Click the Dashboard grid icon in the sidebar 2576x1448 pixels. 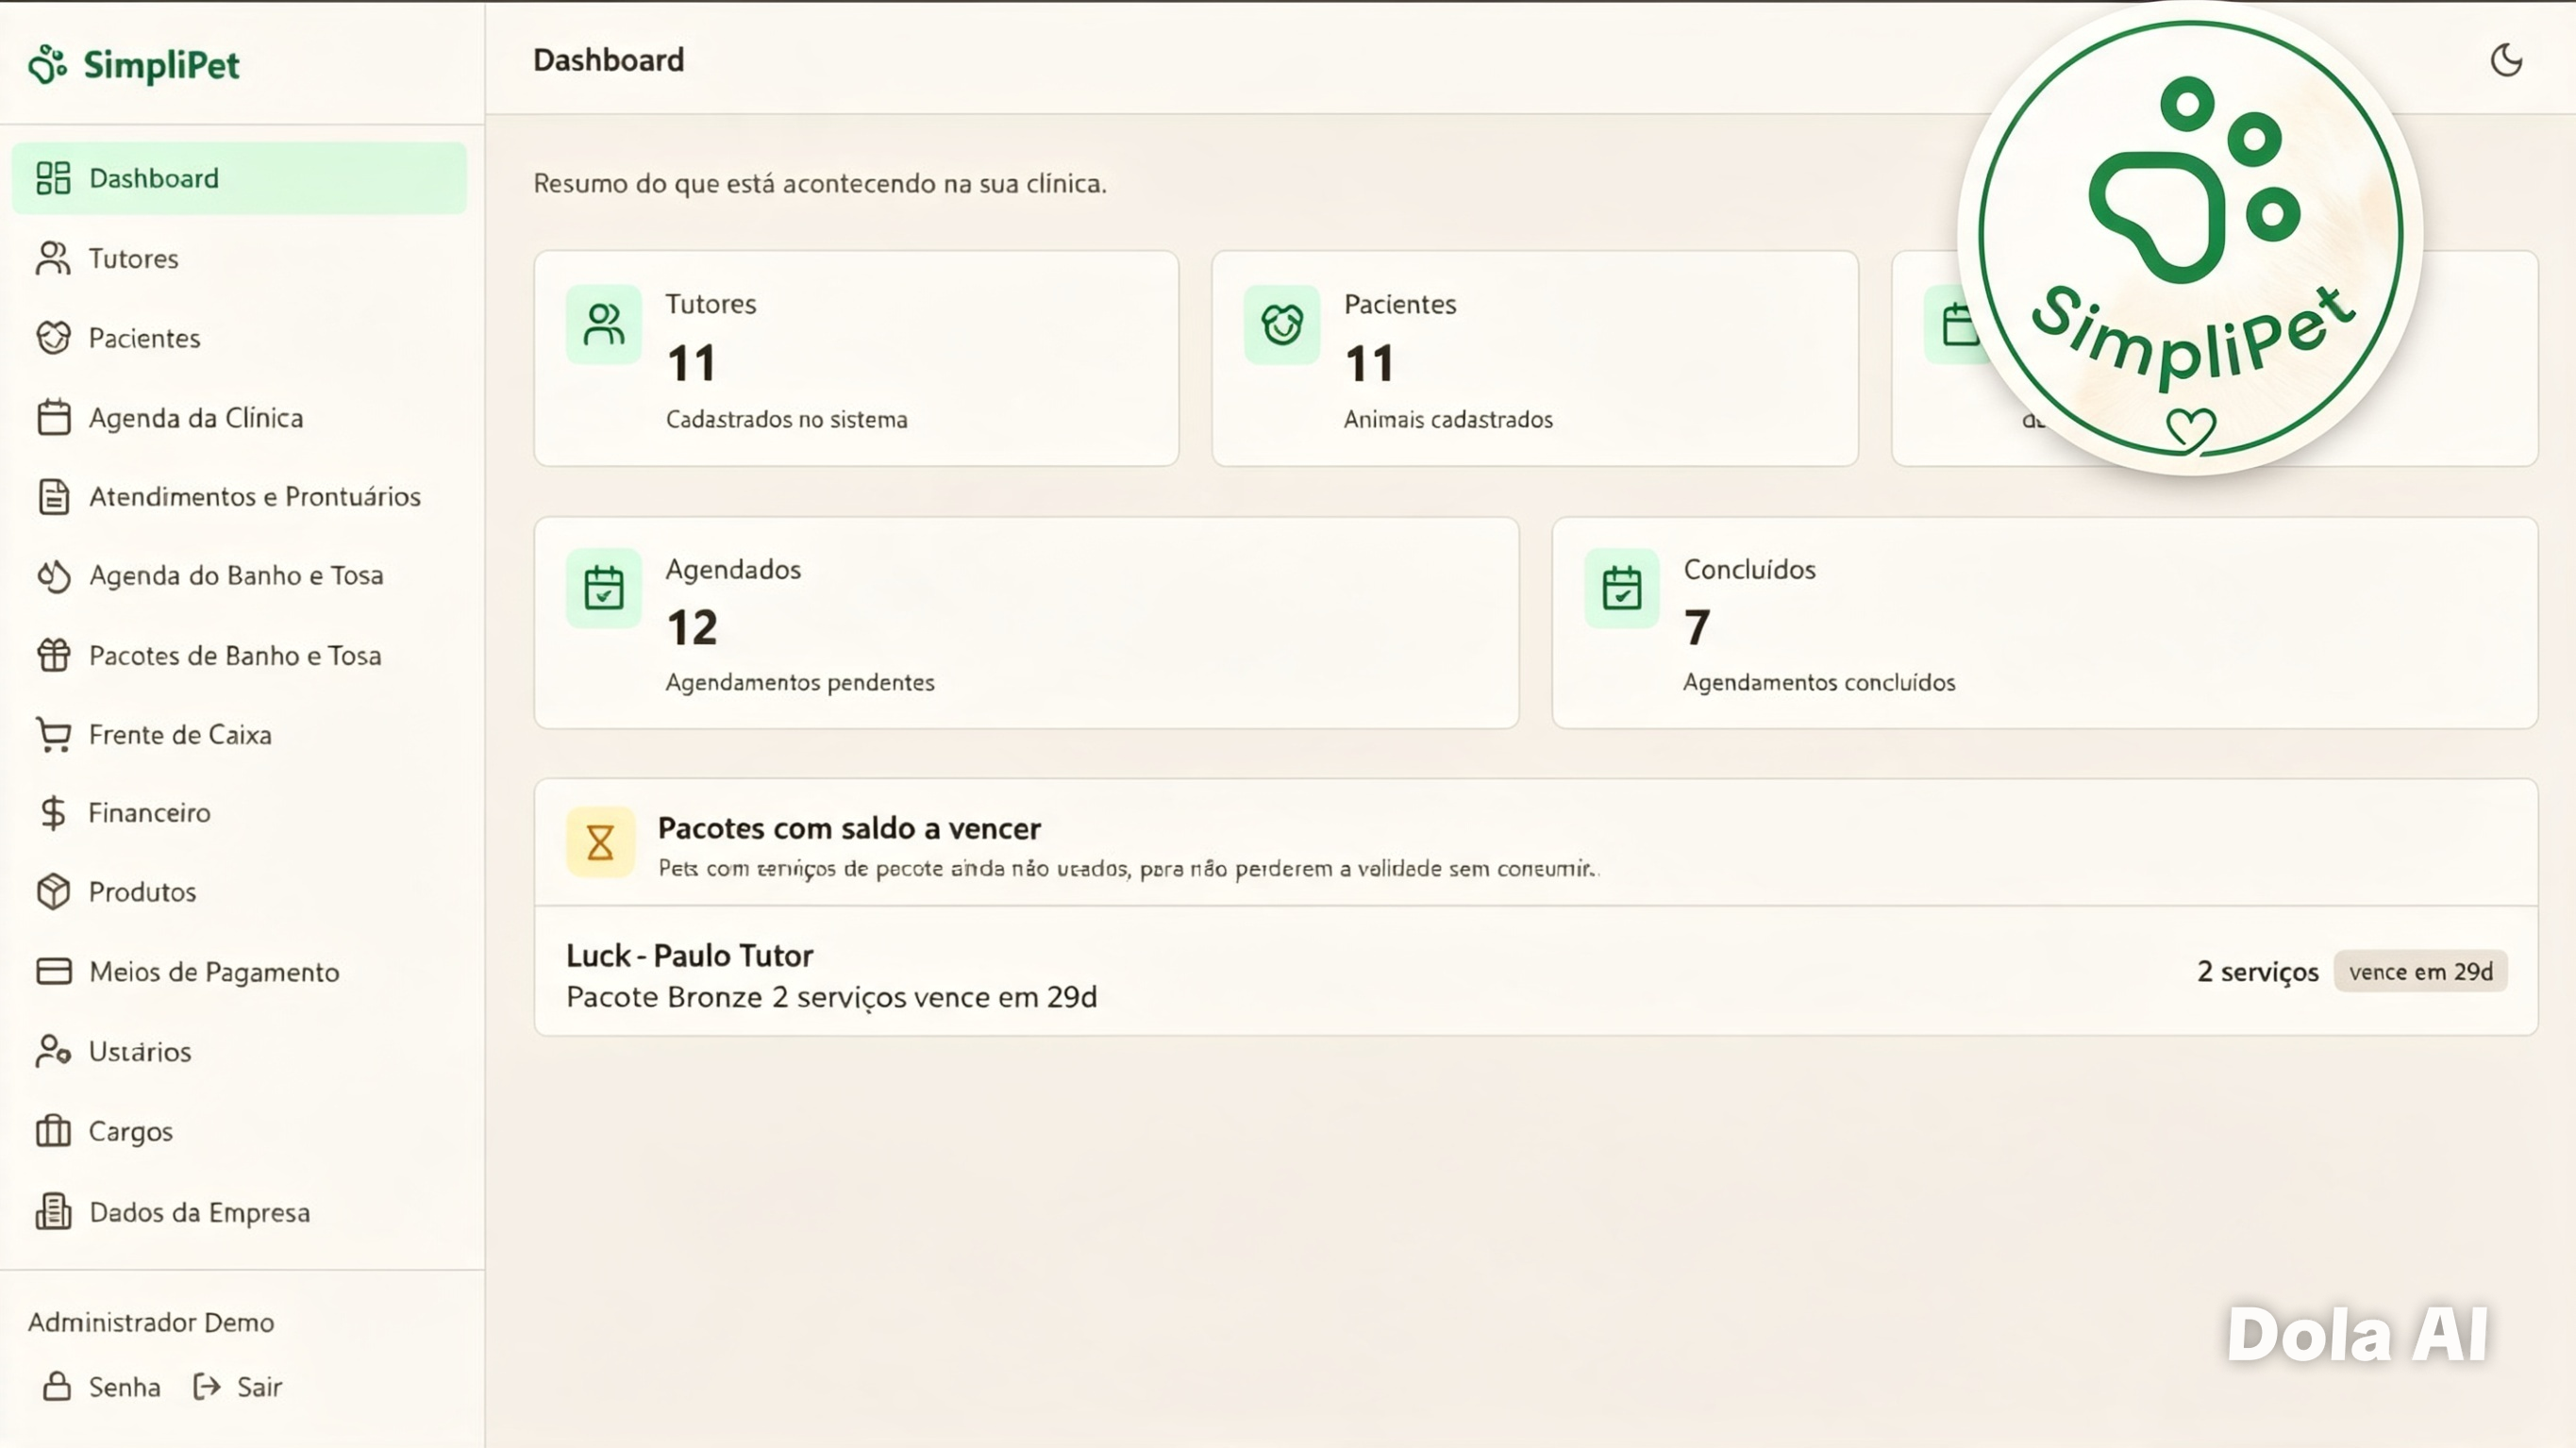tap(53, 178)
